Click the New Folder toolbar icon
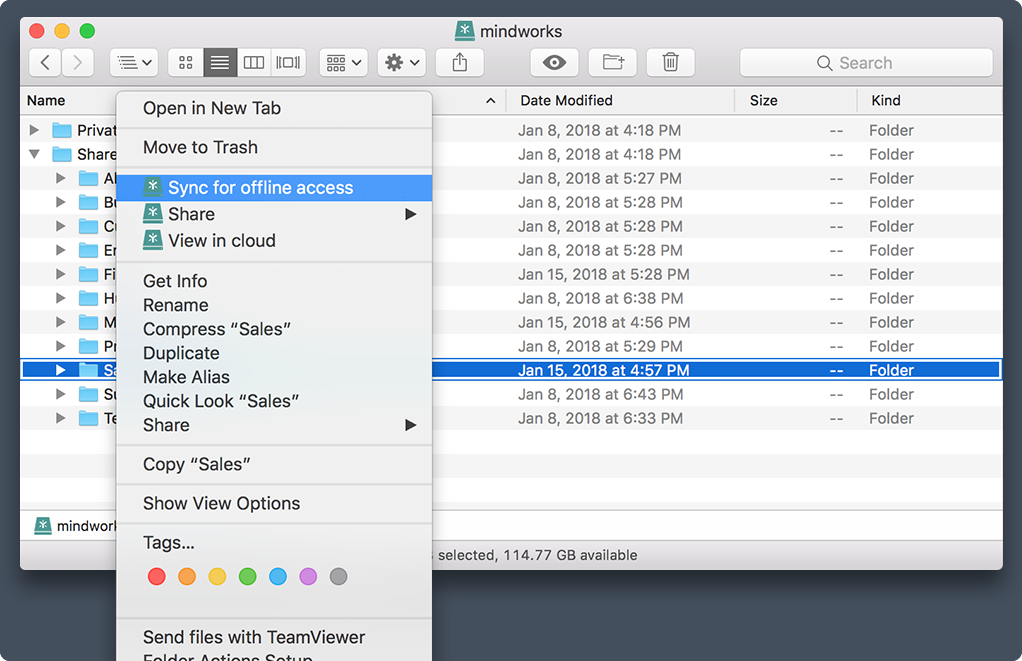 [613, 63]
